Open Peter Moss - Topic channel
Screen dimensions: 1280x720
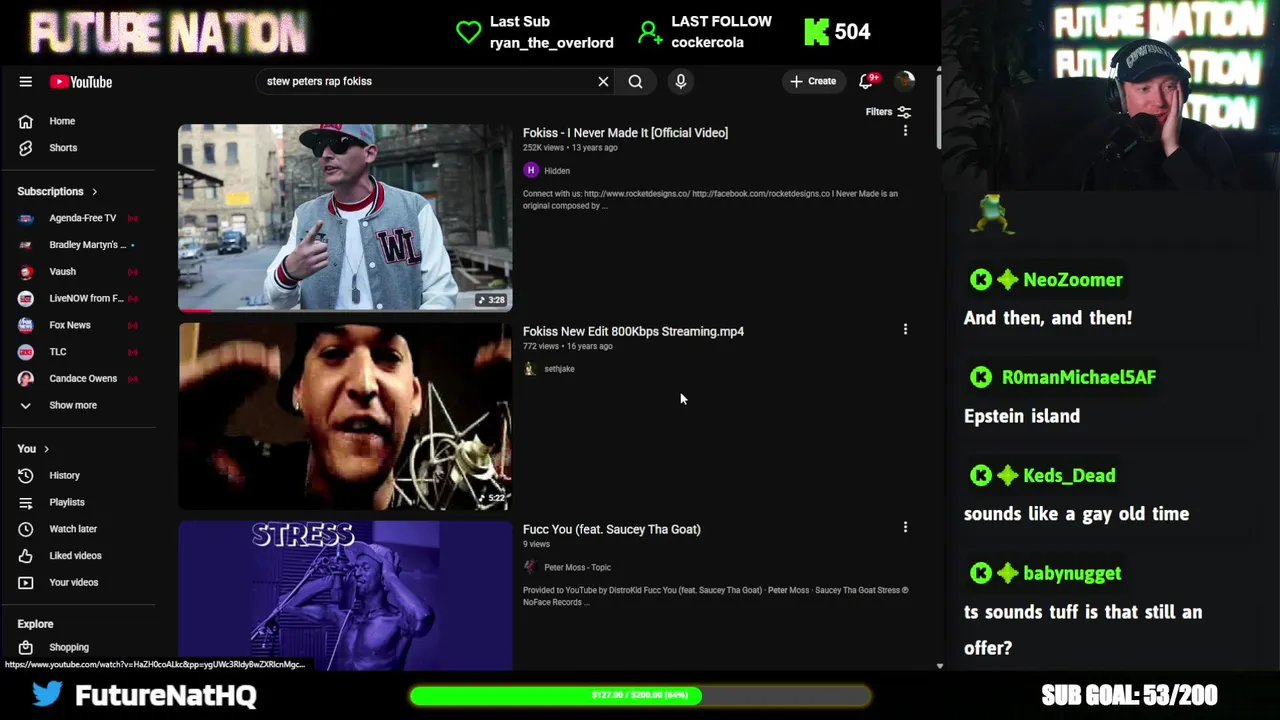click(x=577, y=568)
